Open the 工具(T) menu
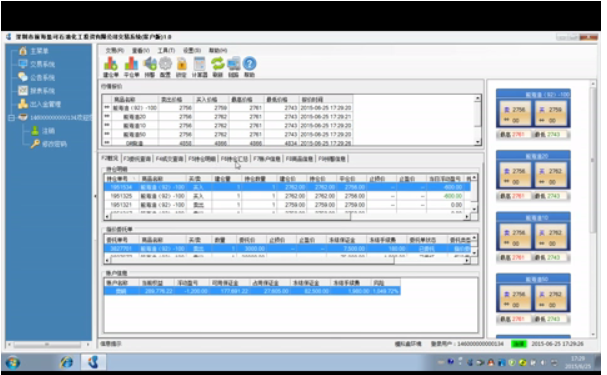The height and width of the screenshot is (375, 607). [166, 50]
